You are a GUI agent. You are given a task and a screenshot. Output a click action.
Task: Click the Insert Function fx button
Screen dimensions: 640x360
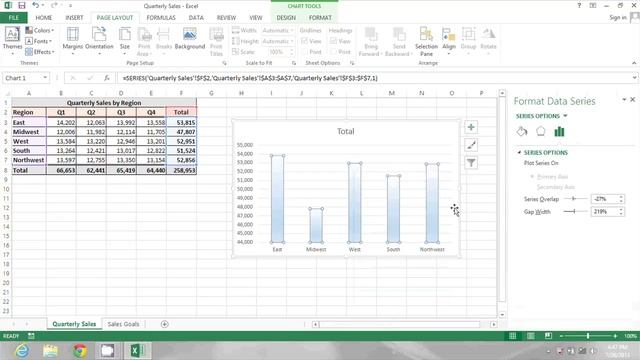(x=107, y=78)
